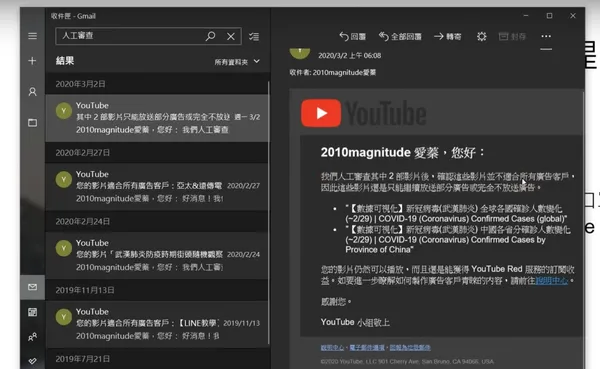This screenshot has width=600, height=369.
Task: Select the 2019年11月13日 date group header
Action: click(157, 290)
